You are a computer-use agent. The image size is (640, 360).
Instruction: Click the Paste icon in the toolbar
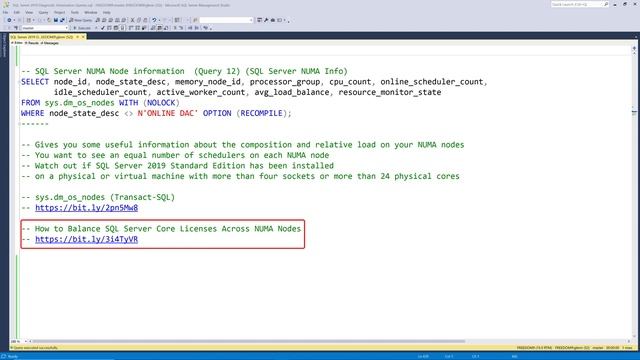(145, 20)
